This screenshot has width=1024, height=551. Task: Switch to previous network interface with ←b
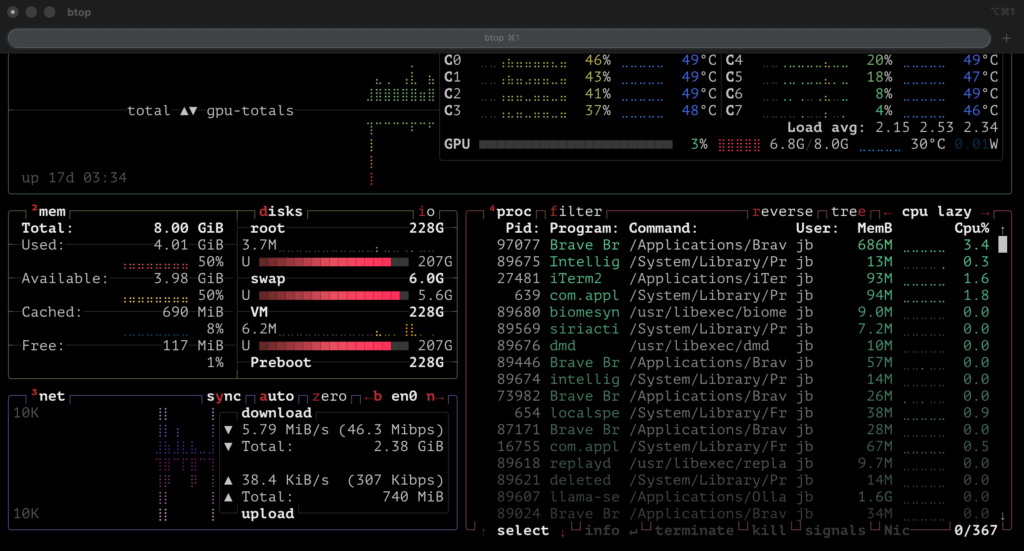(373, 396)
